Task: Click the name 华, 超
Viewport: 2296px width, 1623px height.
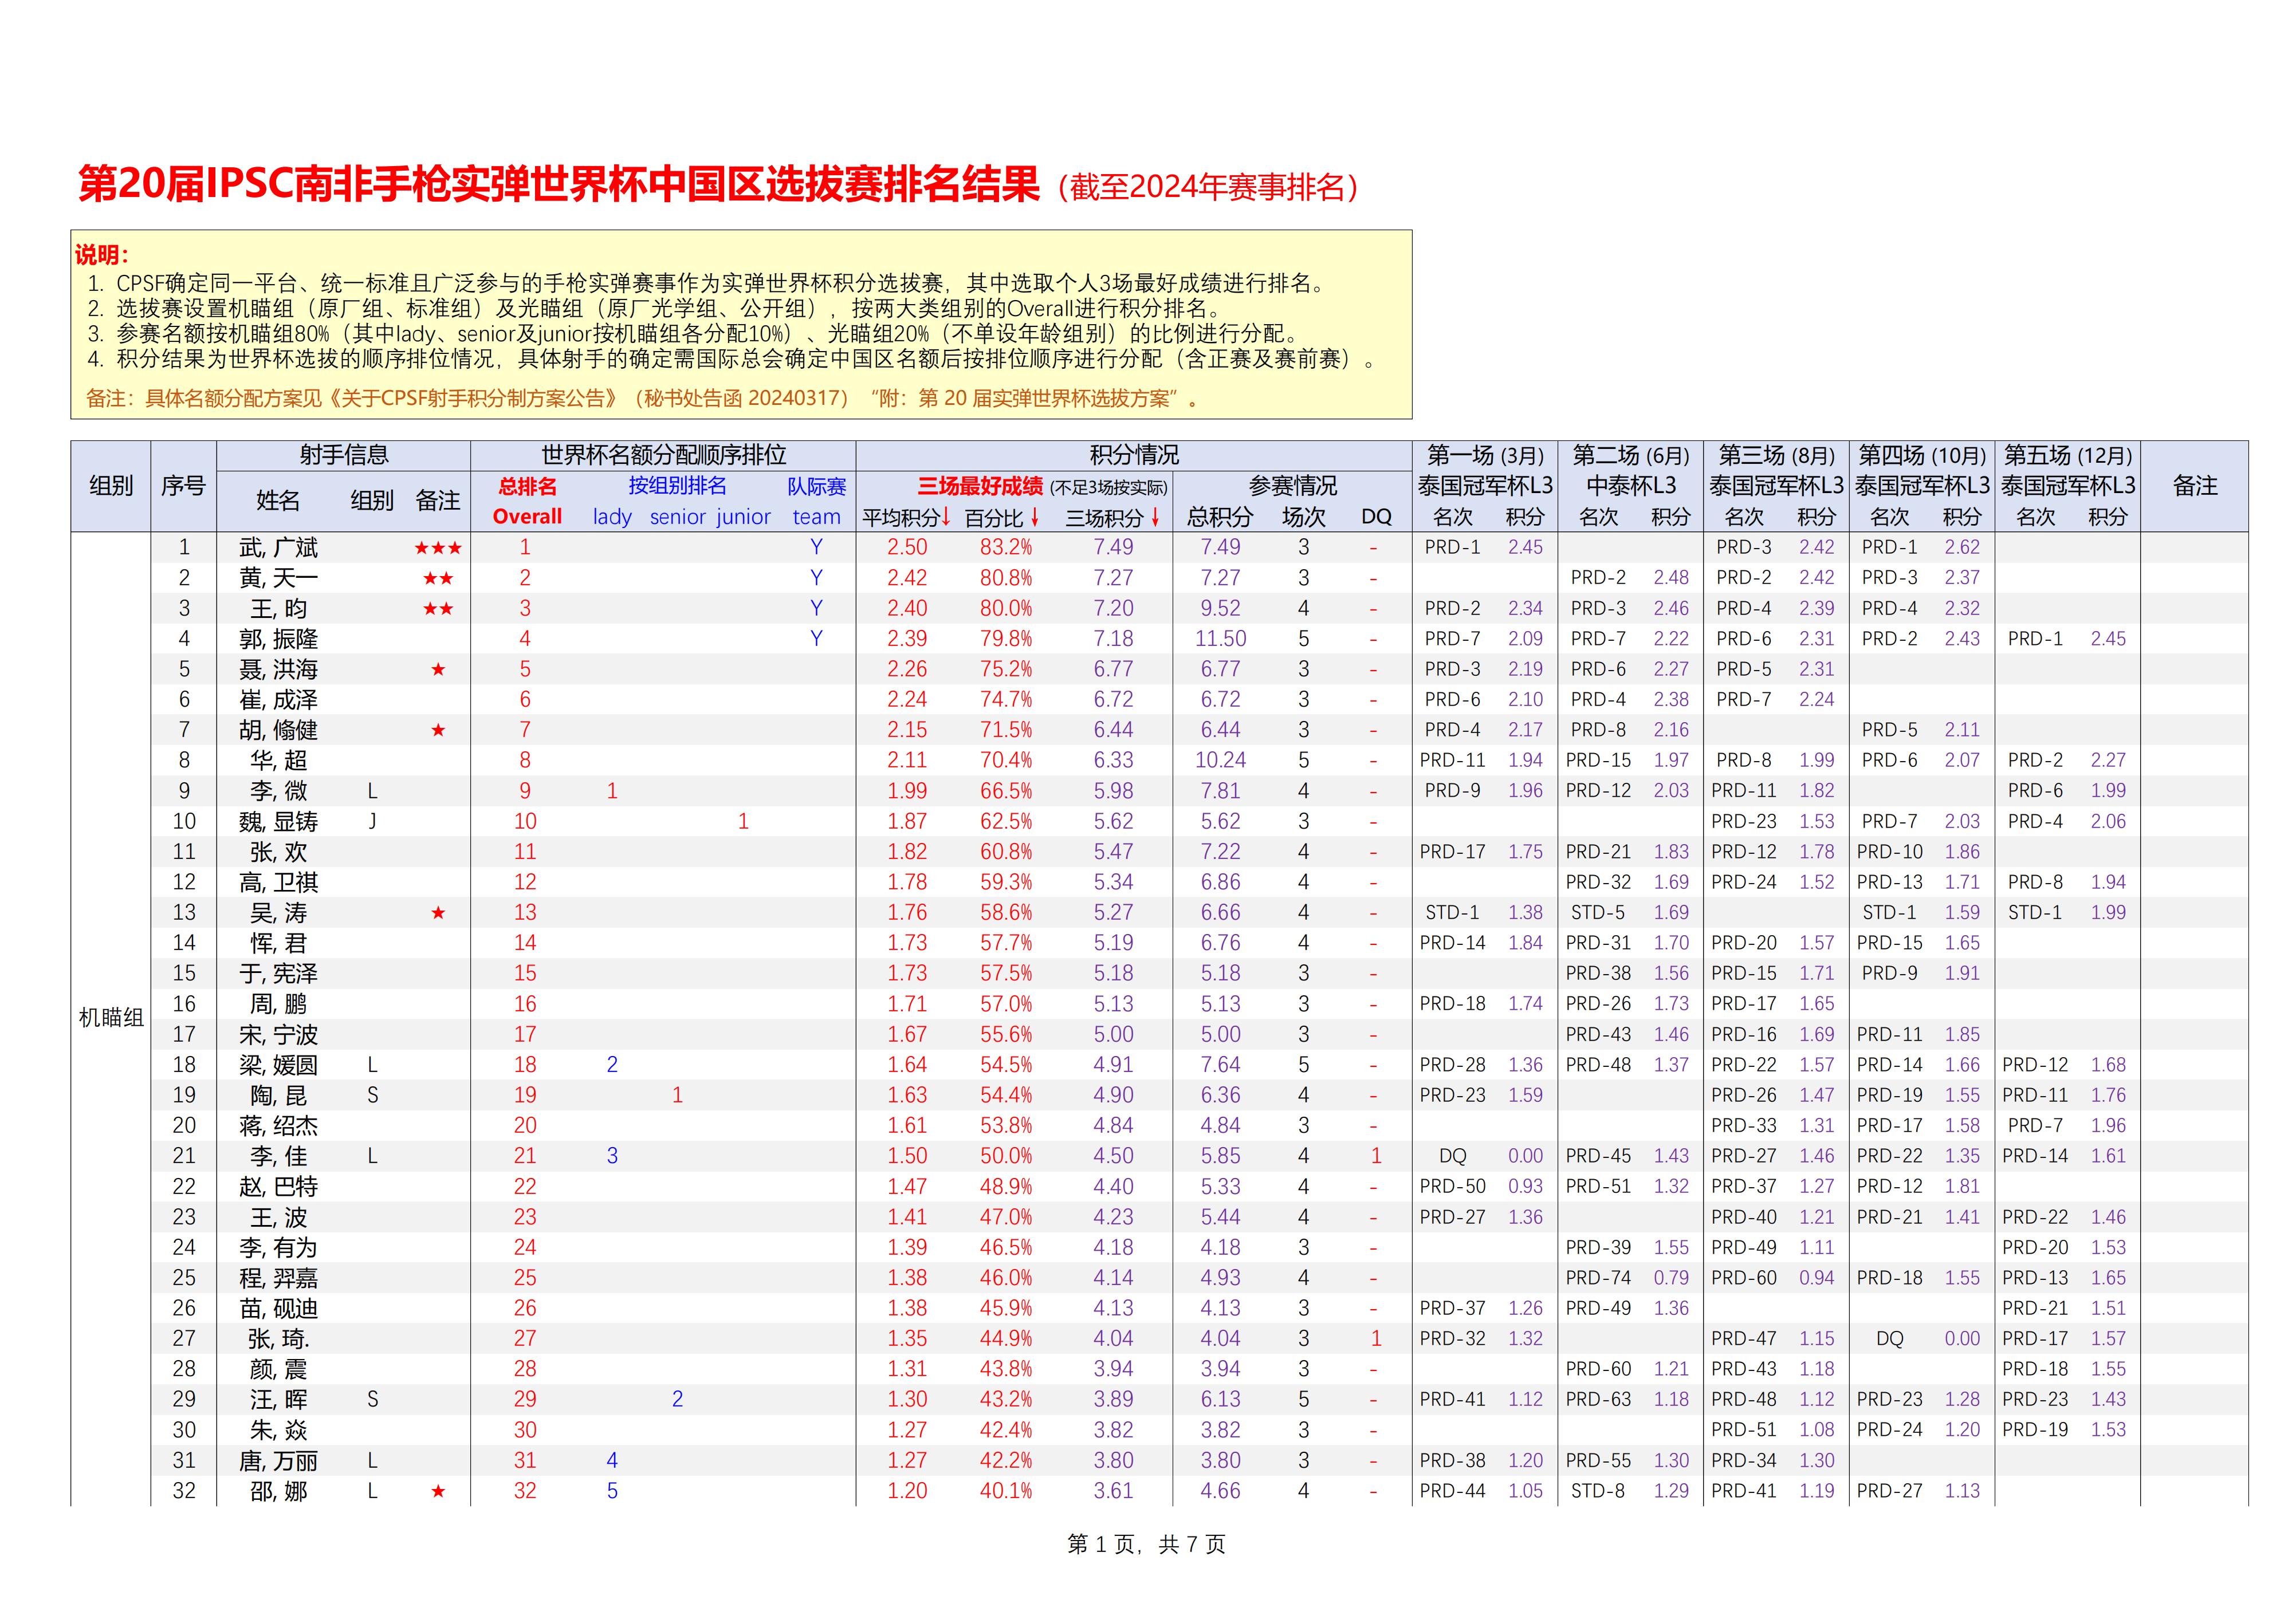Action: click(278, 761)
